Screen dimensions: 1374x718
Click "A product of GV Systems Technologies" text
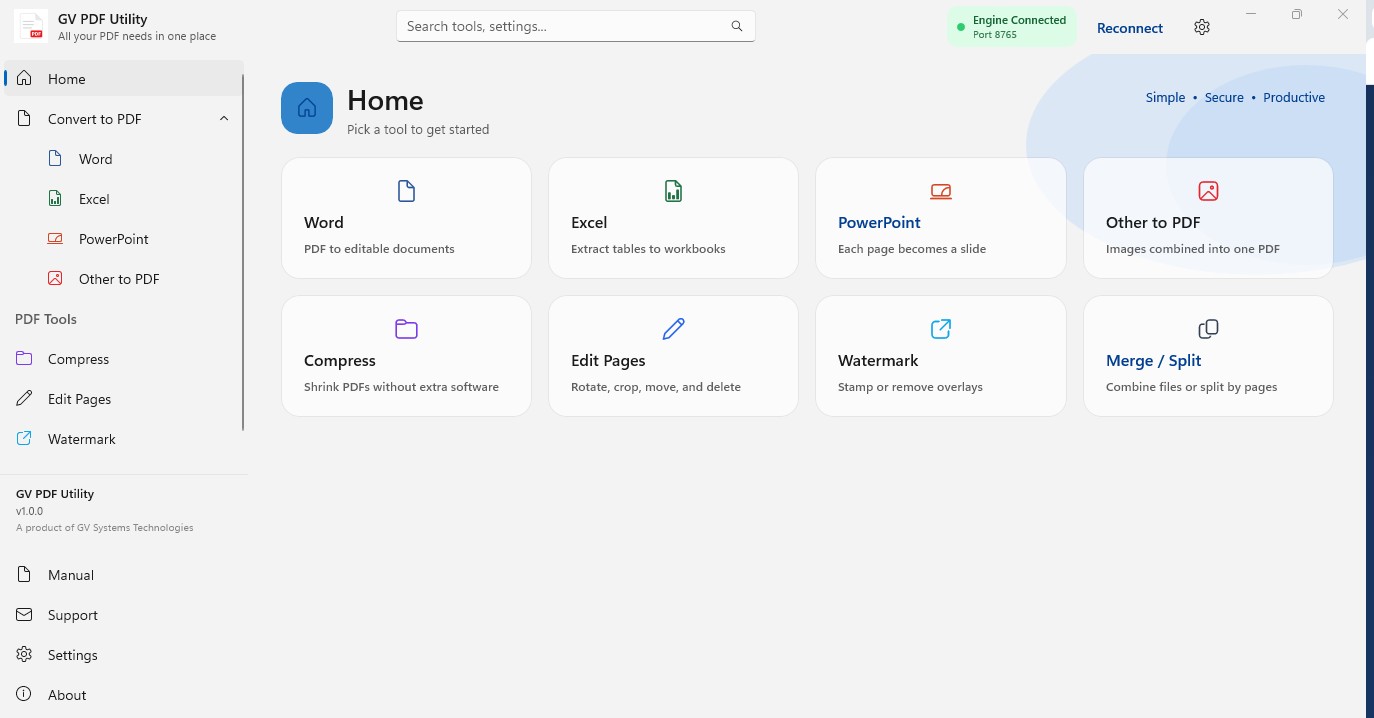[105, 527]
